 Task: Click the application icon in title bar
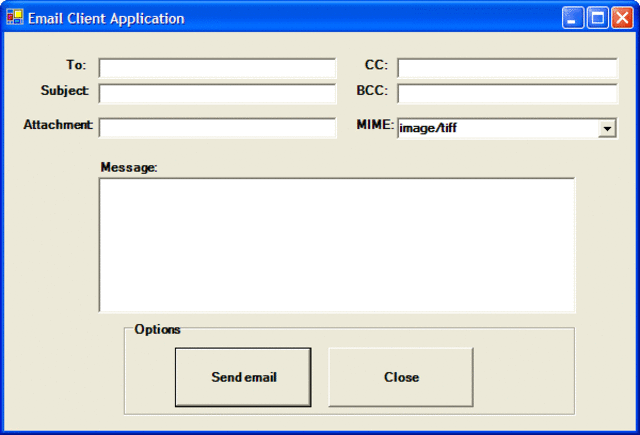pyautogui.click(x=15, y=18)
